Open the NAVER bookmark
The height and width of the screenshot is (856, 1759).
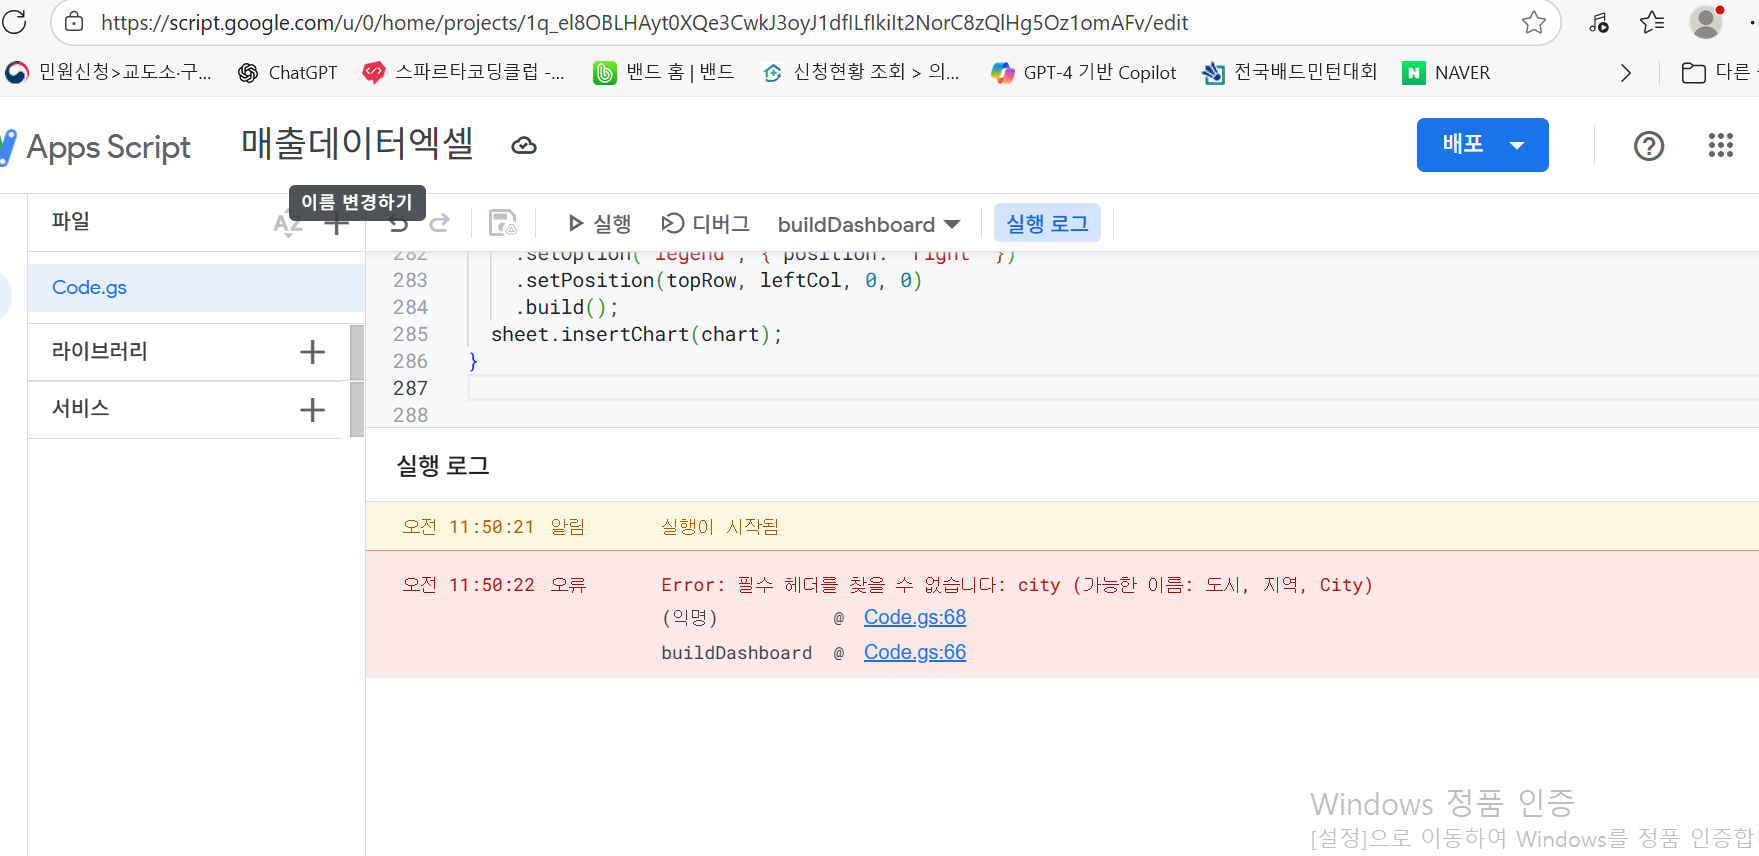[1447, 72]
